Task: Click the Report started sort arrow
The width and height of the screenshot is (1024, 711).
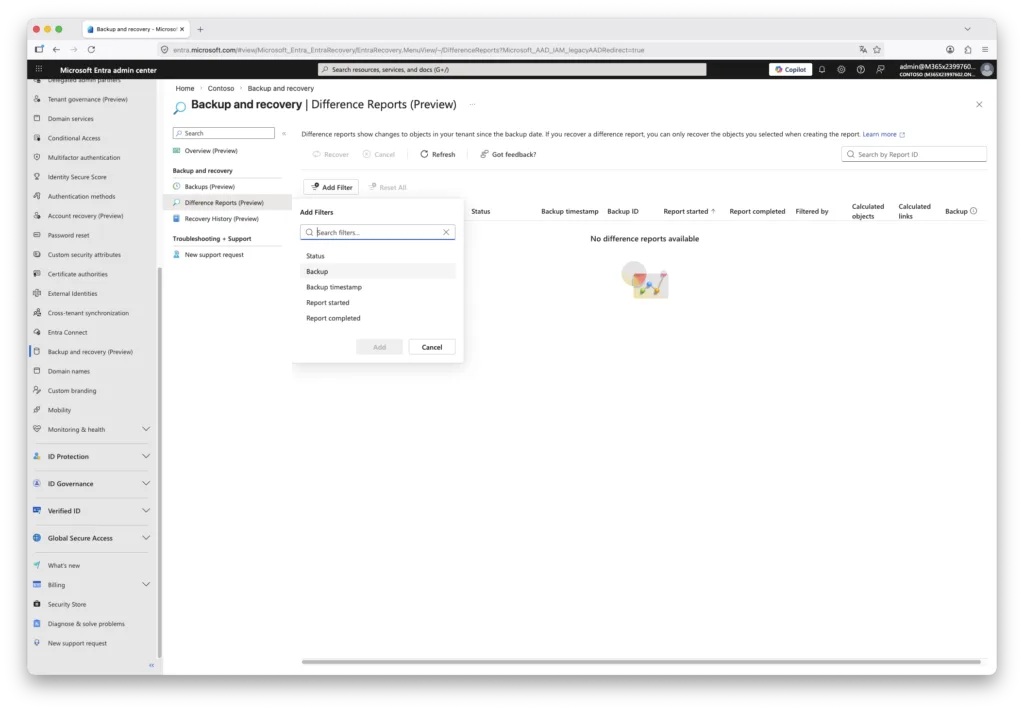Action: pyautogui.click(x=712, y=211)
